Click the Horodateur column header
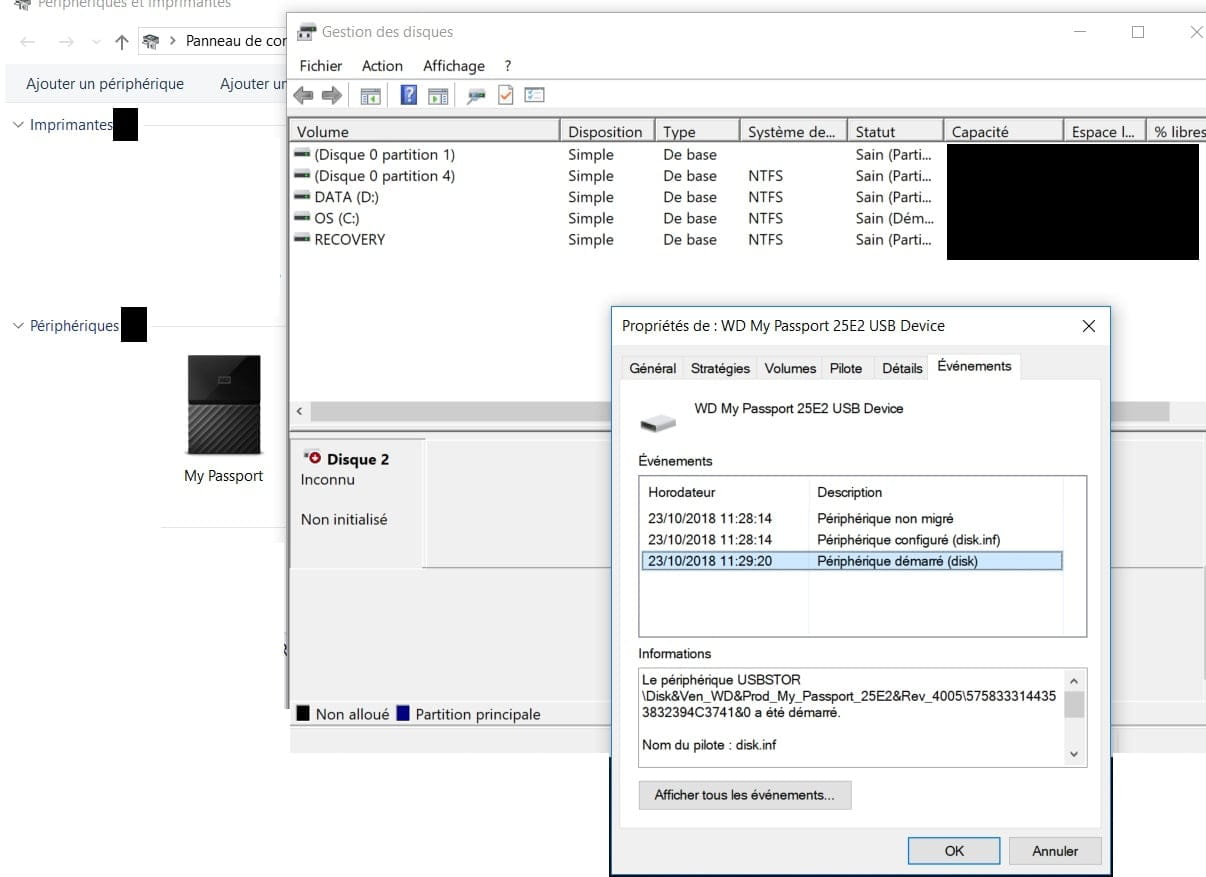1206x877 pixels. point(724,492)
